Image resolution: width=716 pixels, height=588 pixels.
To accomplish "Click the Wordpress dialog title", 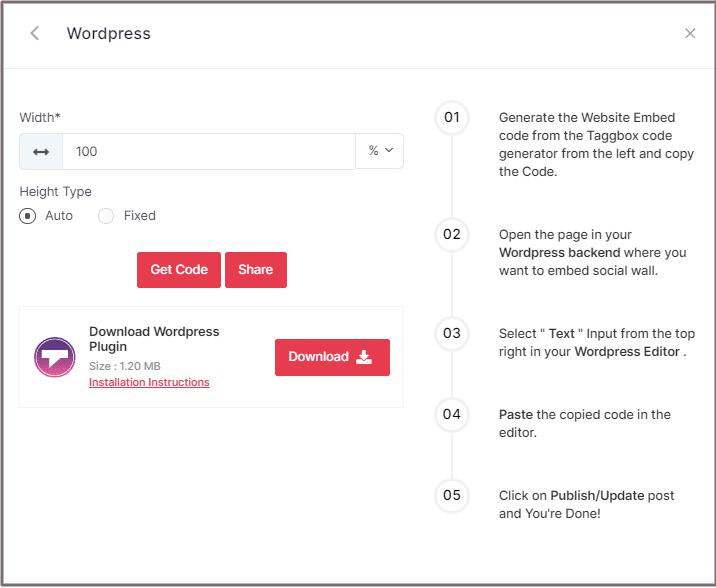I will coord(109,33).
